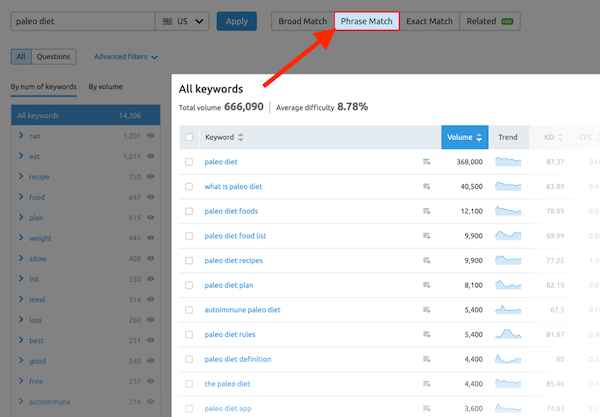Click add-to-list icon for paleo diet keyword
Image resolution: width=600 pixels, height=417 pixels.
pos(427,161)
